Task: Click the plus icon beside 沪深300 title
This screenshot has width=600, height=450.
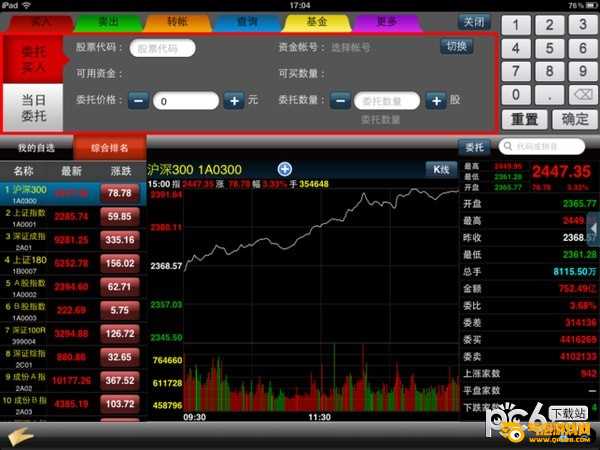Action: [x=285, y=169]
